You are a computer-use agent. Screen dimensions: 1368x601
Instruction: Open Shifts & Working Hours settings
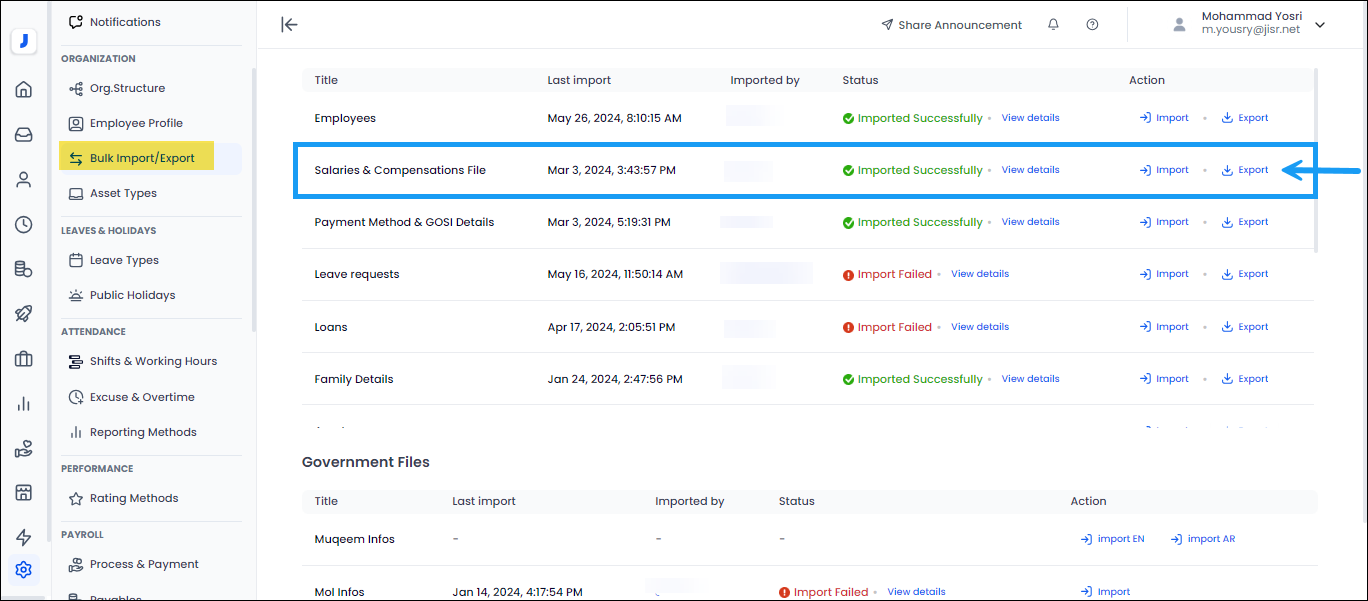153,361
